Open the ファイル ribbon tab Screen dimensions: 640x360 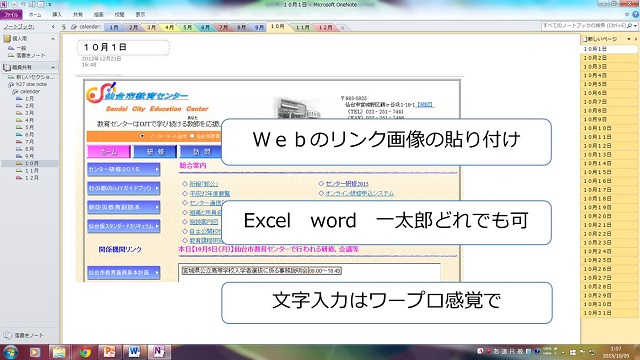pyautogui.click(x=11, y=14)
